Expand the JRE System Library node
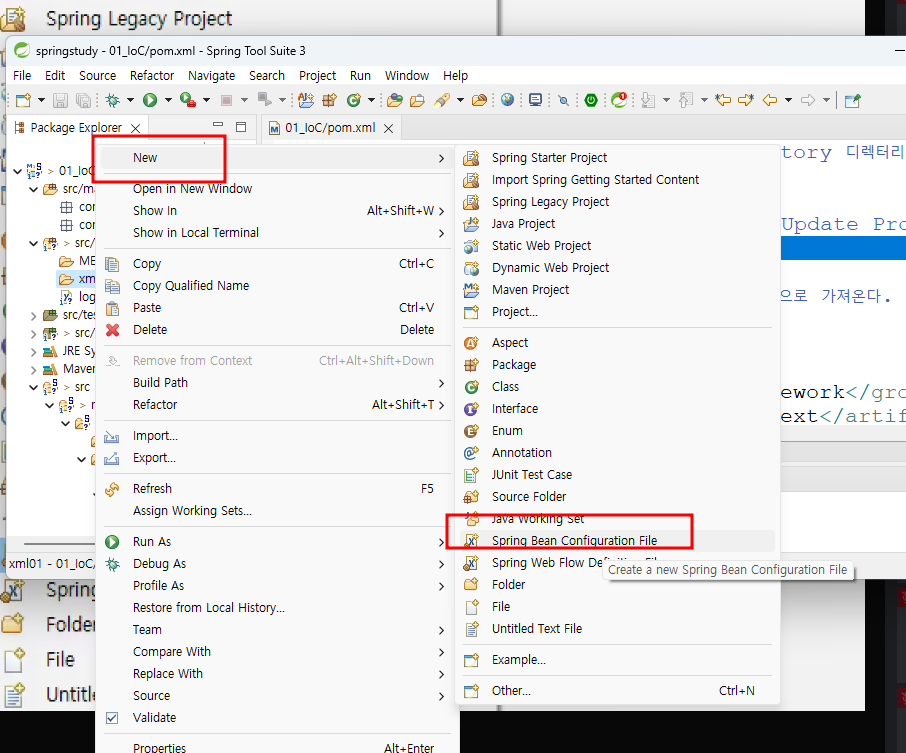Viewport: 906px width, 753px height. 34,351
